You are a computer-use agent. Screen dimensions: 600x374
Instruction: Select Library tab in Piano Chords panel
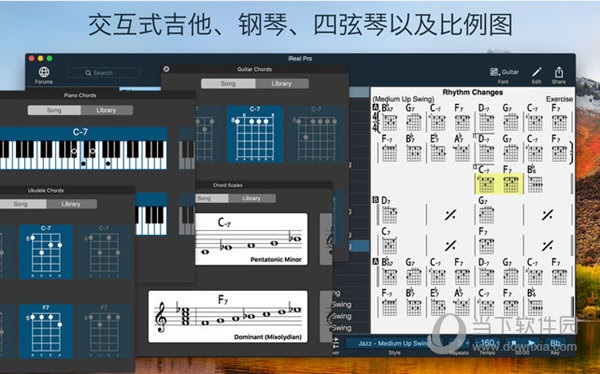pos(106,110)
